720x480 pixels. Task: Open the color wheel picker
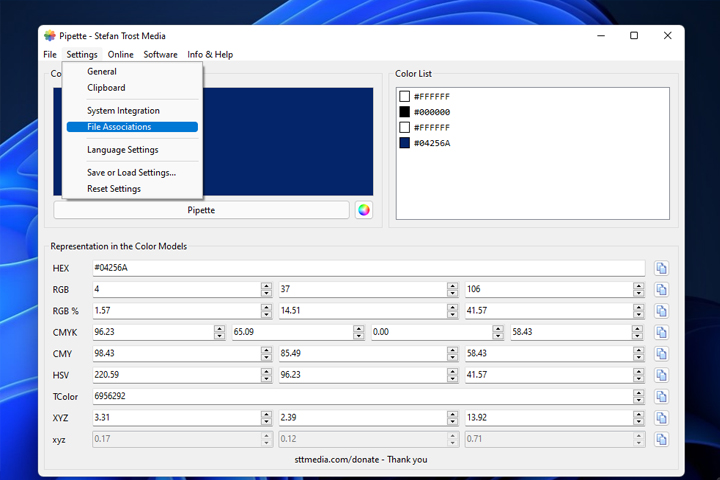(364, 210)
